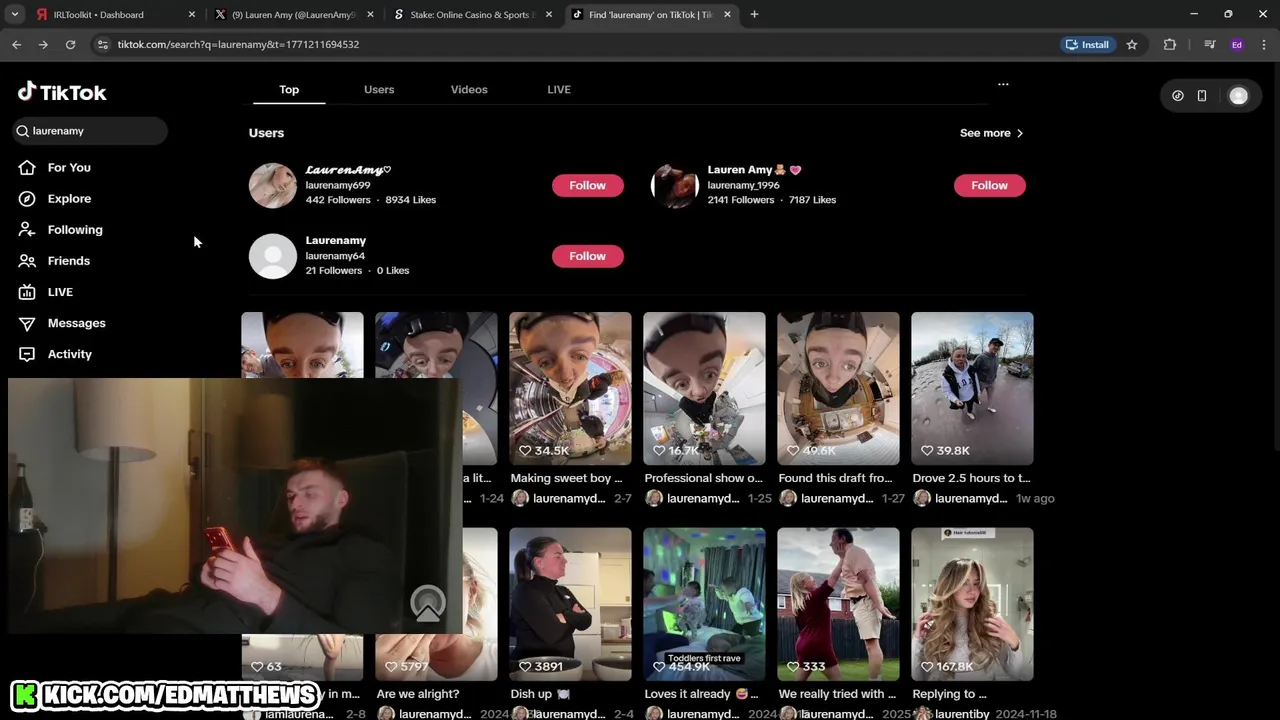Expand See more users
Viewport: 1280px width, 720px height.
(x=992, y=133)
